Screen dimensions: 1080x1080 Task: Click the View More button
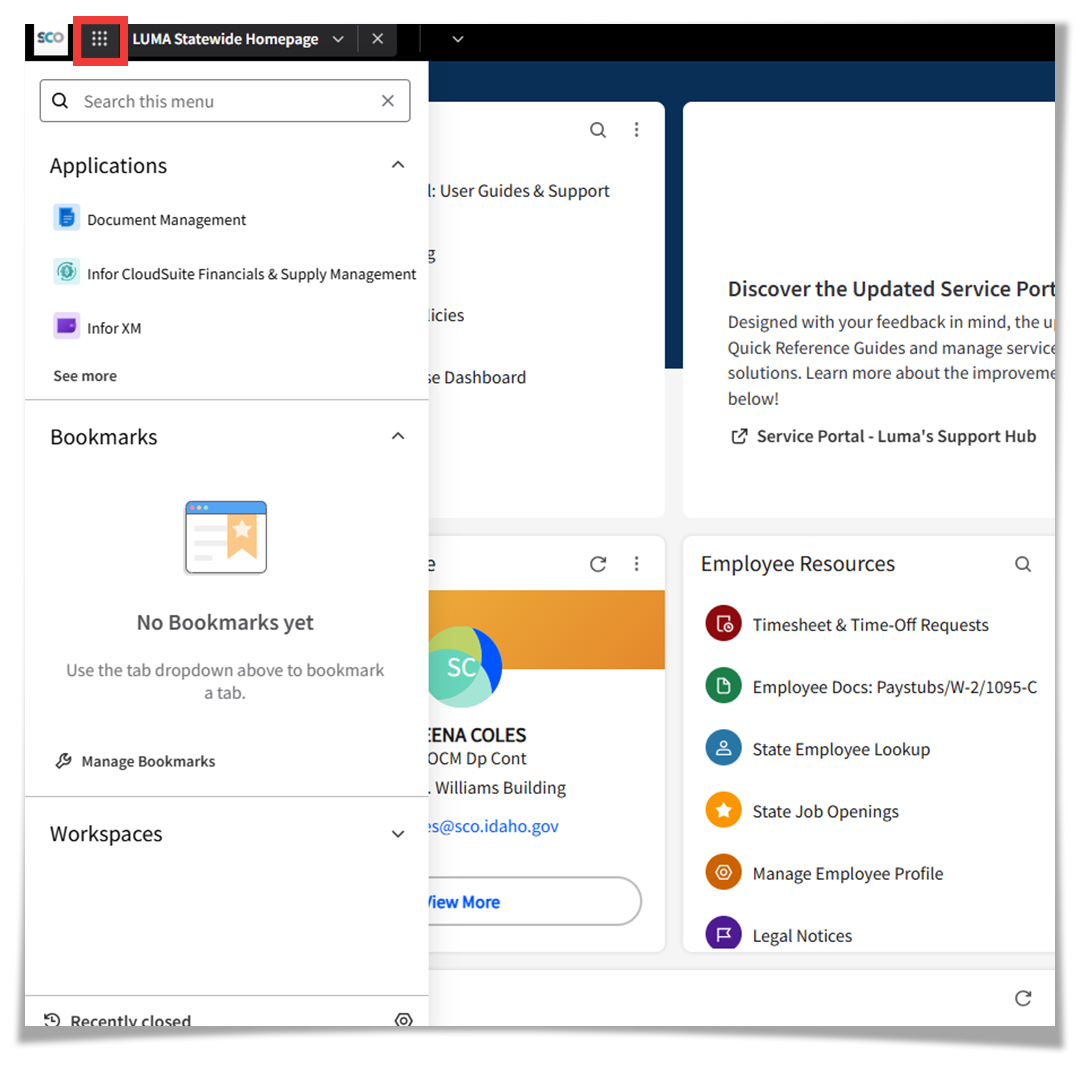(x=534, y=902)
